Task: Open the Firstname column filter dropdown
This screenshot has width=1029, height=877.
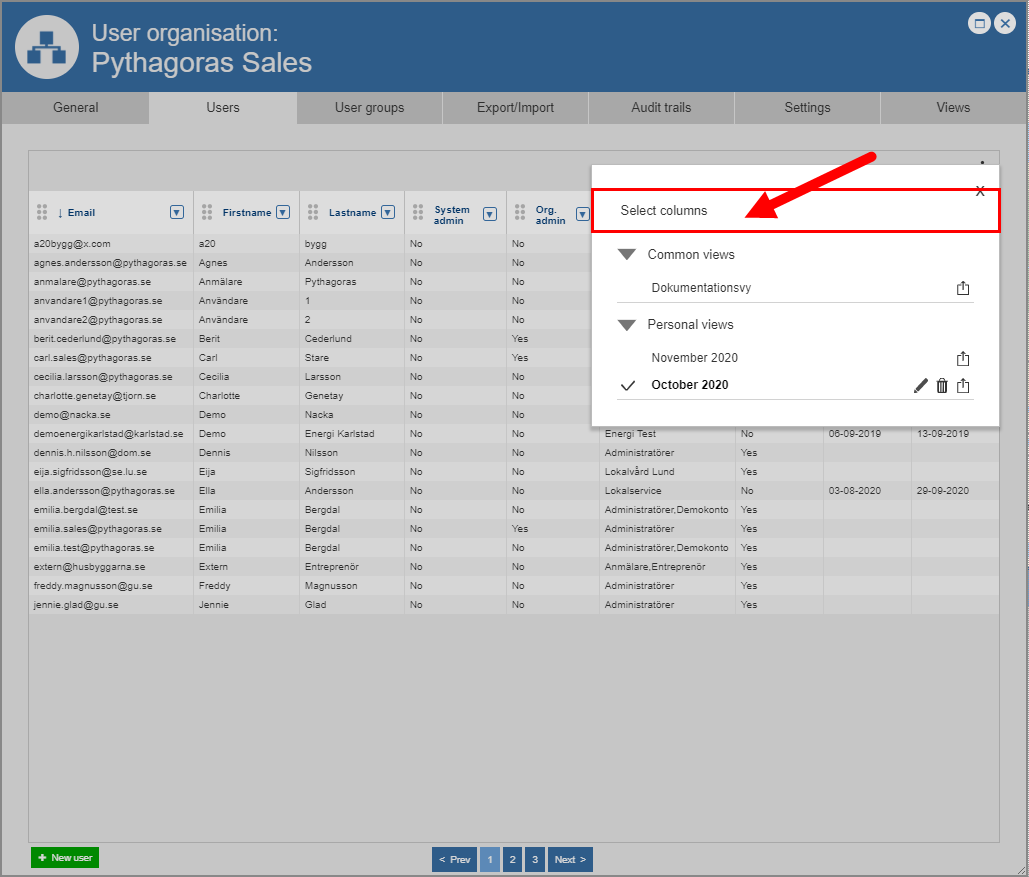Action: click(x=283, y=212)
